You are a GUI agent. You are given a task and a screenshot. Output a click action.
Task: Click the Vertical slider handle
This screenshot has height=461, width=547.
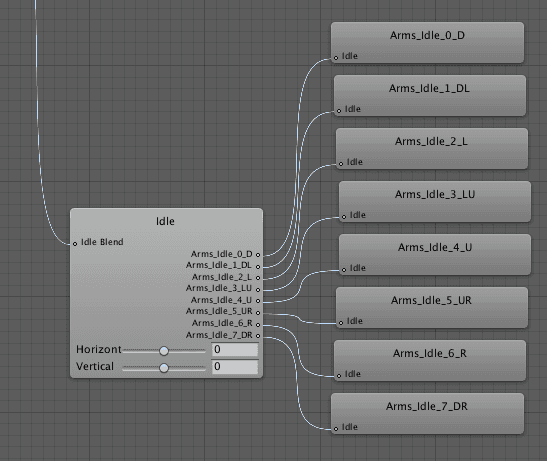click(x=164, y=368)
